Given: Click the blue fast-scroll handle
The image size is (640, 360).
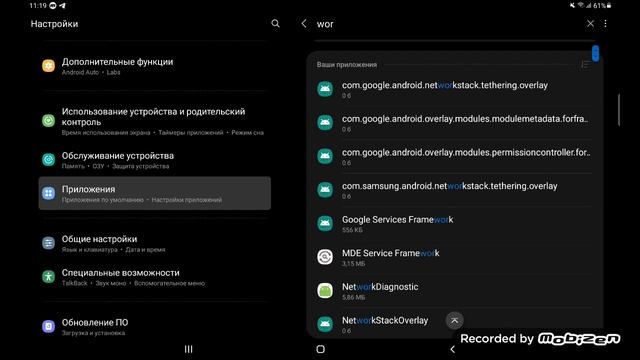Looking at the screenshot, I should pos(596,53).
